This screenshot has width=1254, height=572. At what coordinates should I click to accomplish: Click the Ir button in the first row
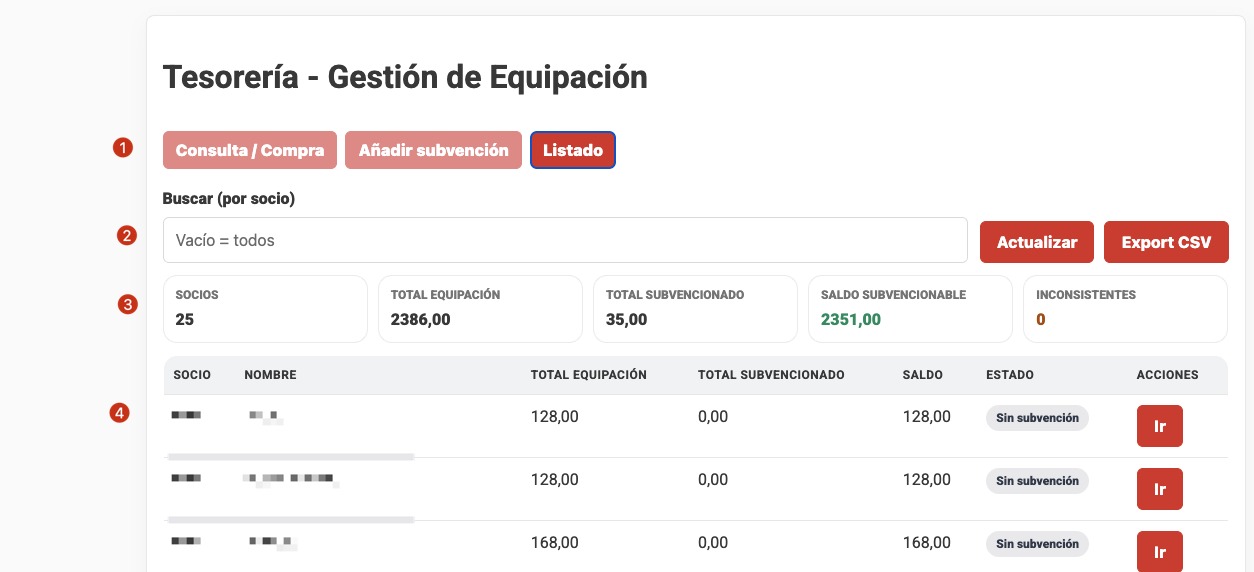coord(1159,426)
